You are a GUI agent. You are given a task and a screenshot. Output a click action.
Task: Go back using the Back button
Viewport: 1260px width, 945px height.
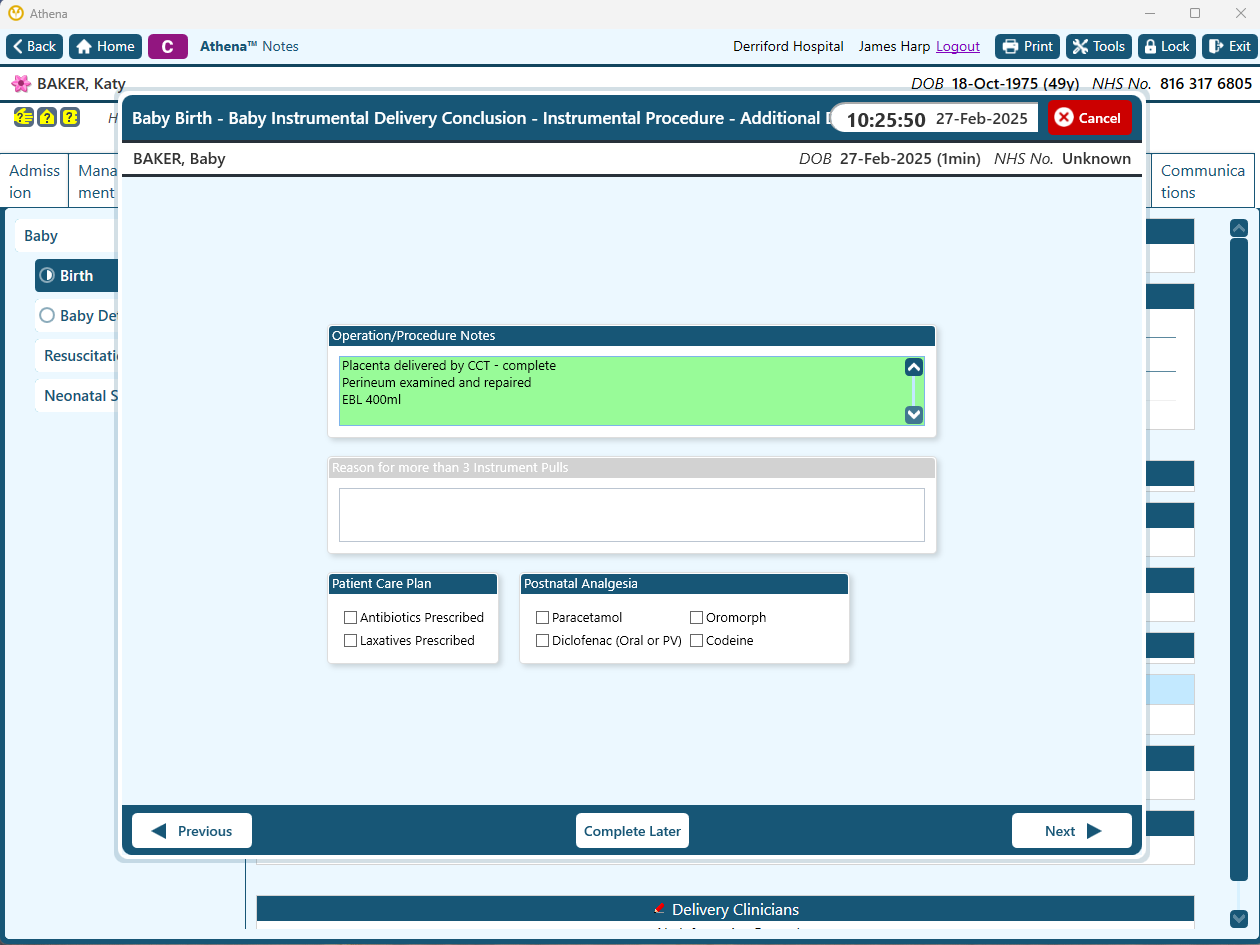pos(35,46)
